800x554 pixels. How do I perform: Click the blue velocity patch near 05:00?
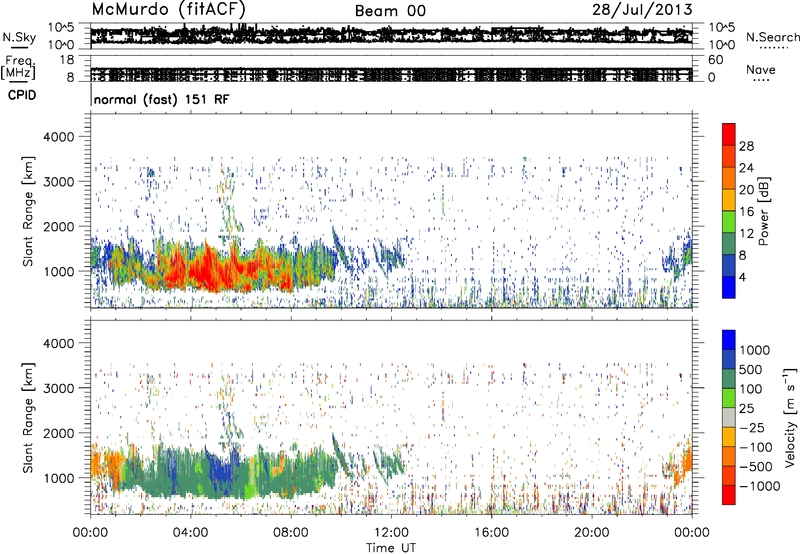(x=221, y=469)
